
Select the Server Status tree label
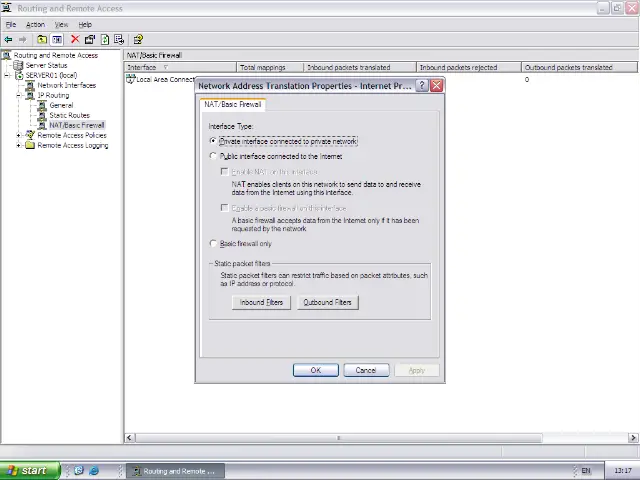(x=46, y=65)
